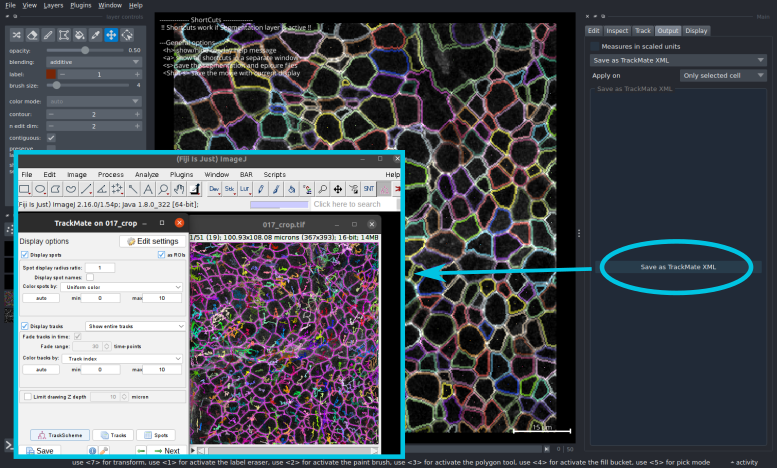
Task: Click the ImageJ search field
Action: tap(346, 204)
